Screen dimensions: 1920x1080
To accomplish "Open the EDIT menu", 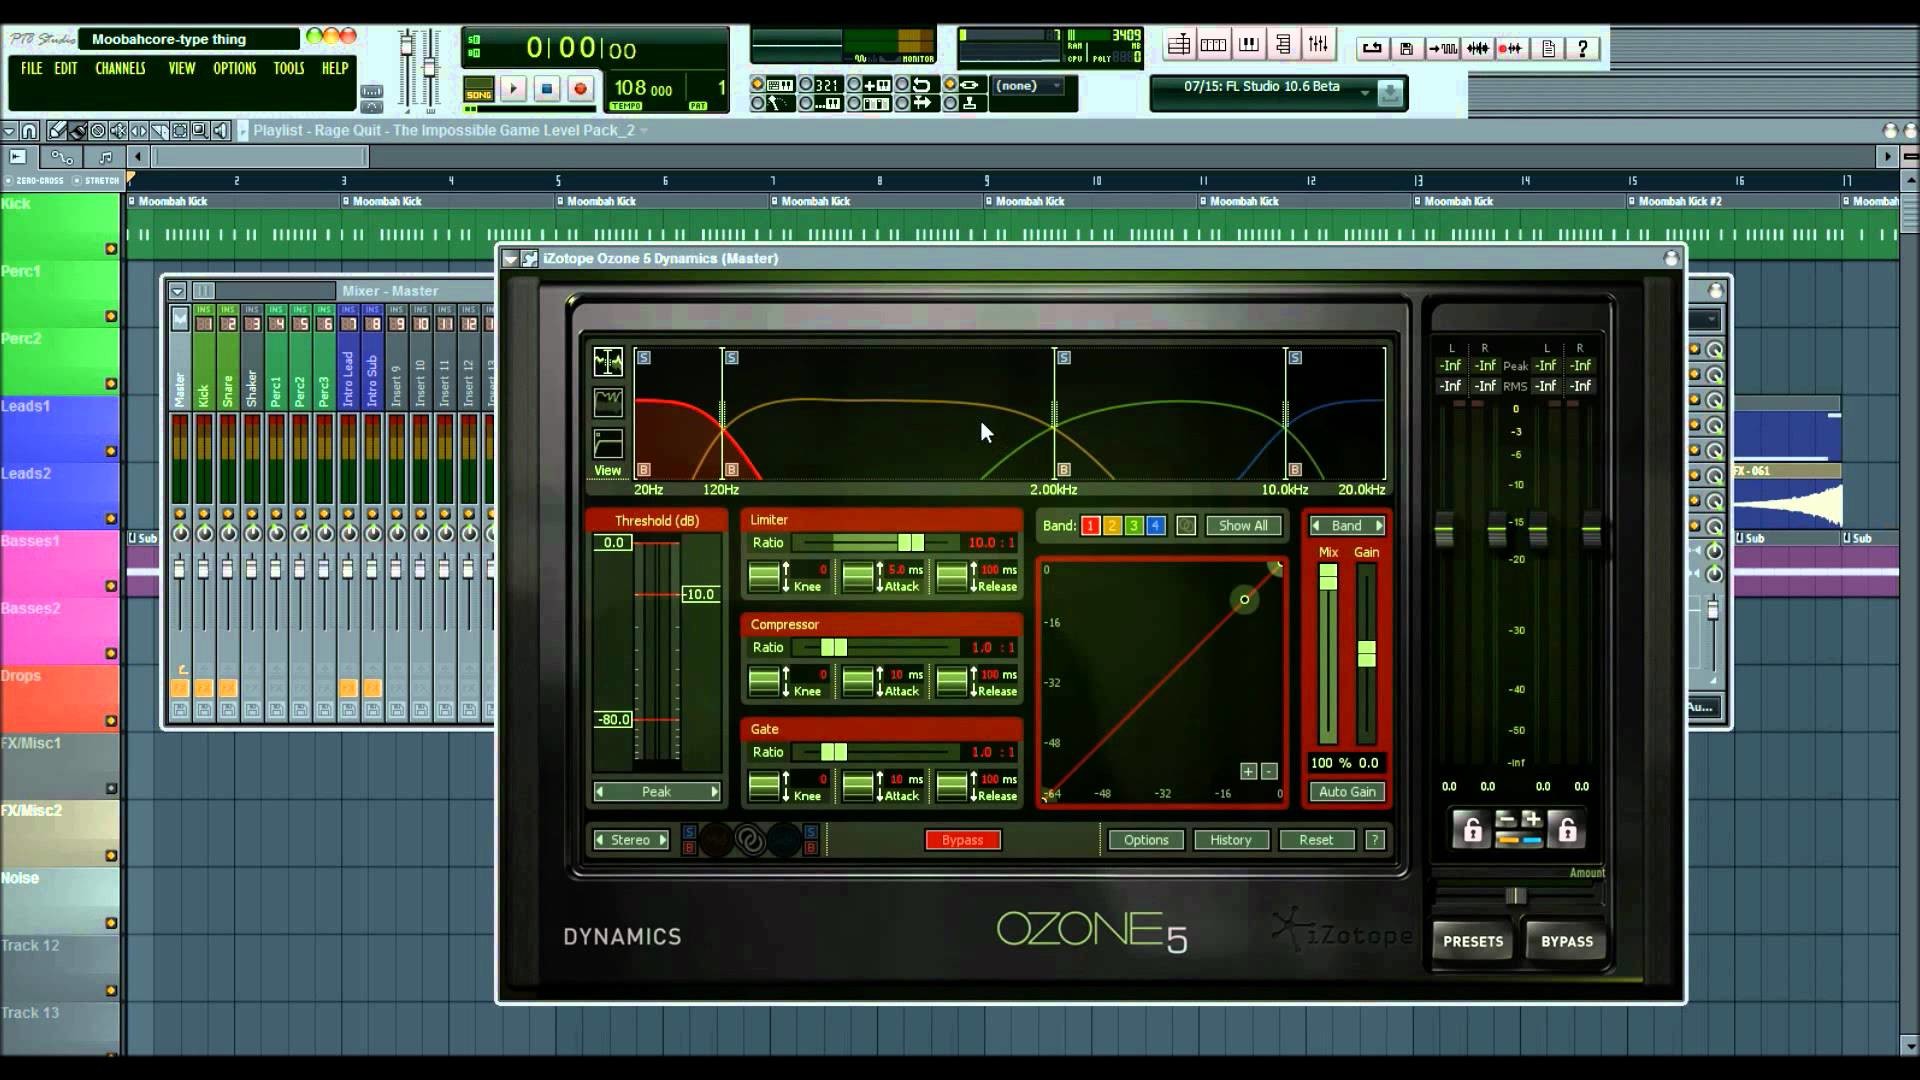I will pyautogui.click(x=66, y=68).
